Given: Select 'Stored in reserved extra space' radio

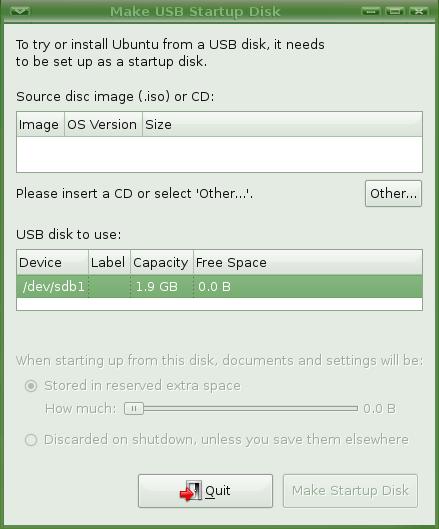Looking at the screenshot, I should 31,386.
